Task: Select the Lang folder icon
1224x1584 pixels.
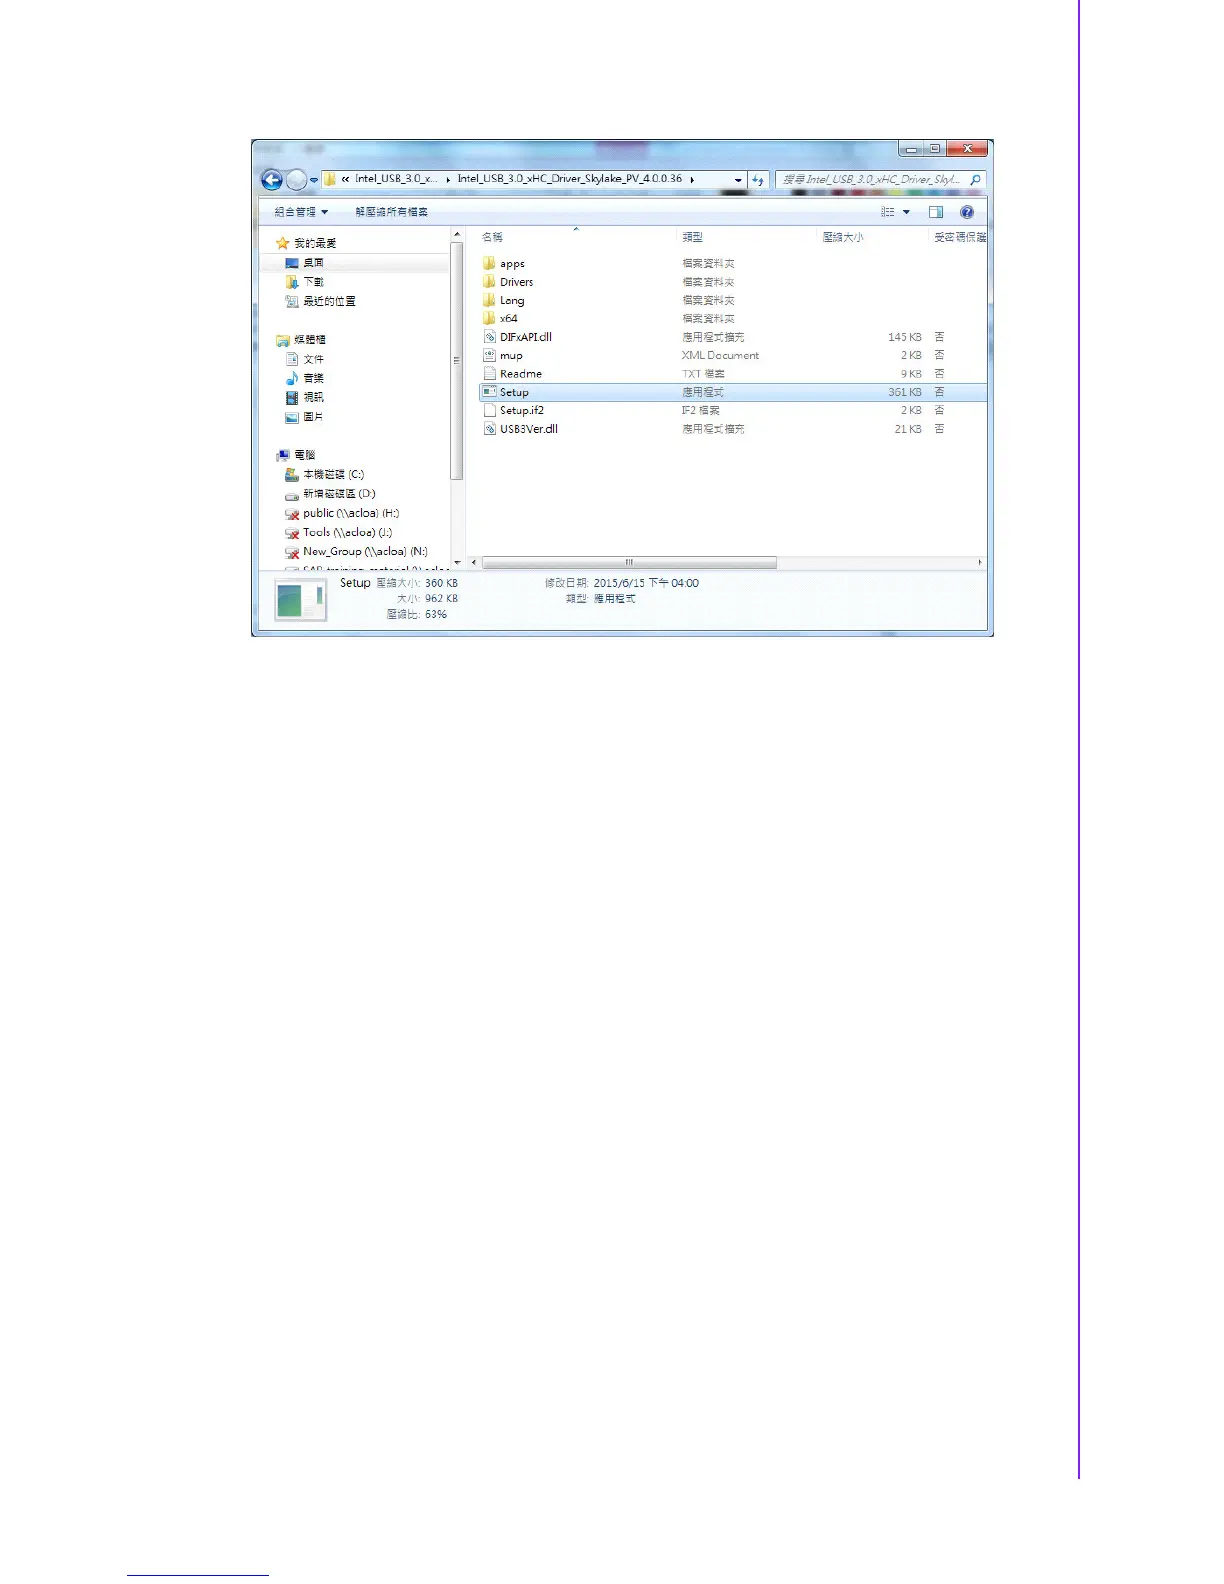Action: pos(489,300)
